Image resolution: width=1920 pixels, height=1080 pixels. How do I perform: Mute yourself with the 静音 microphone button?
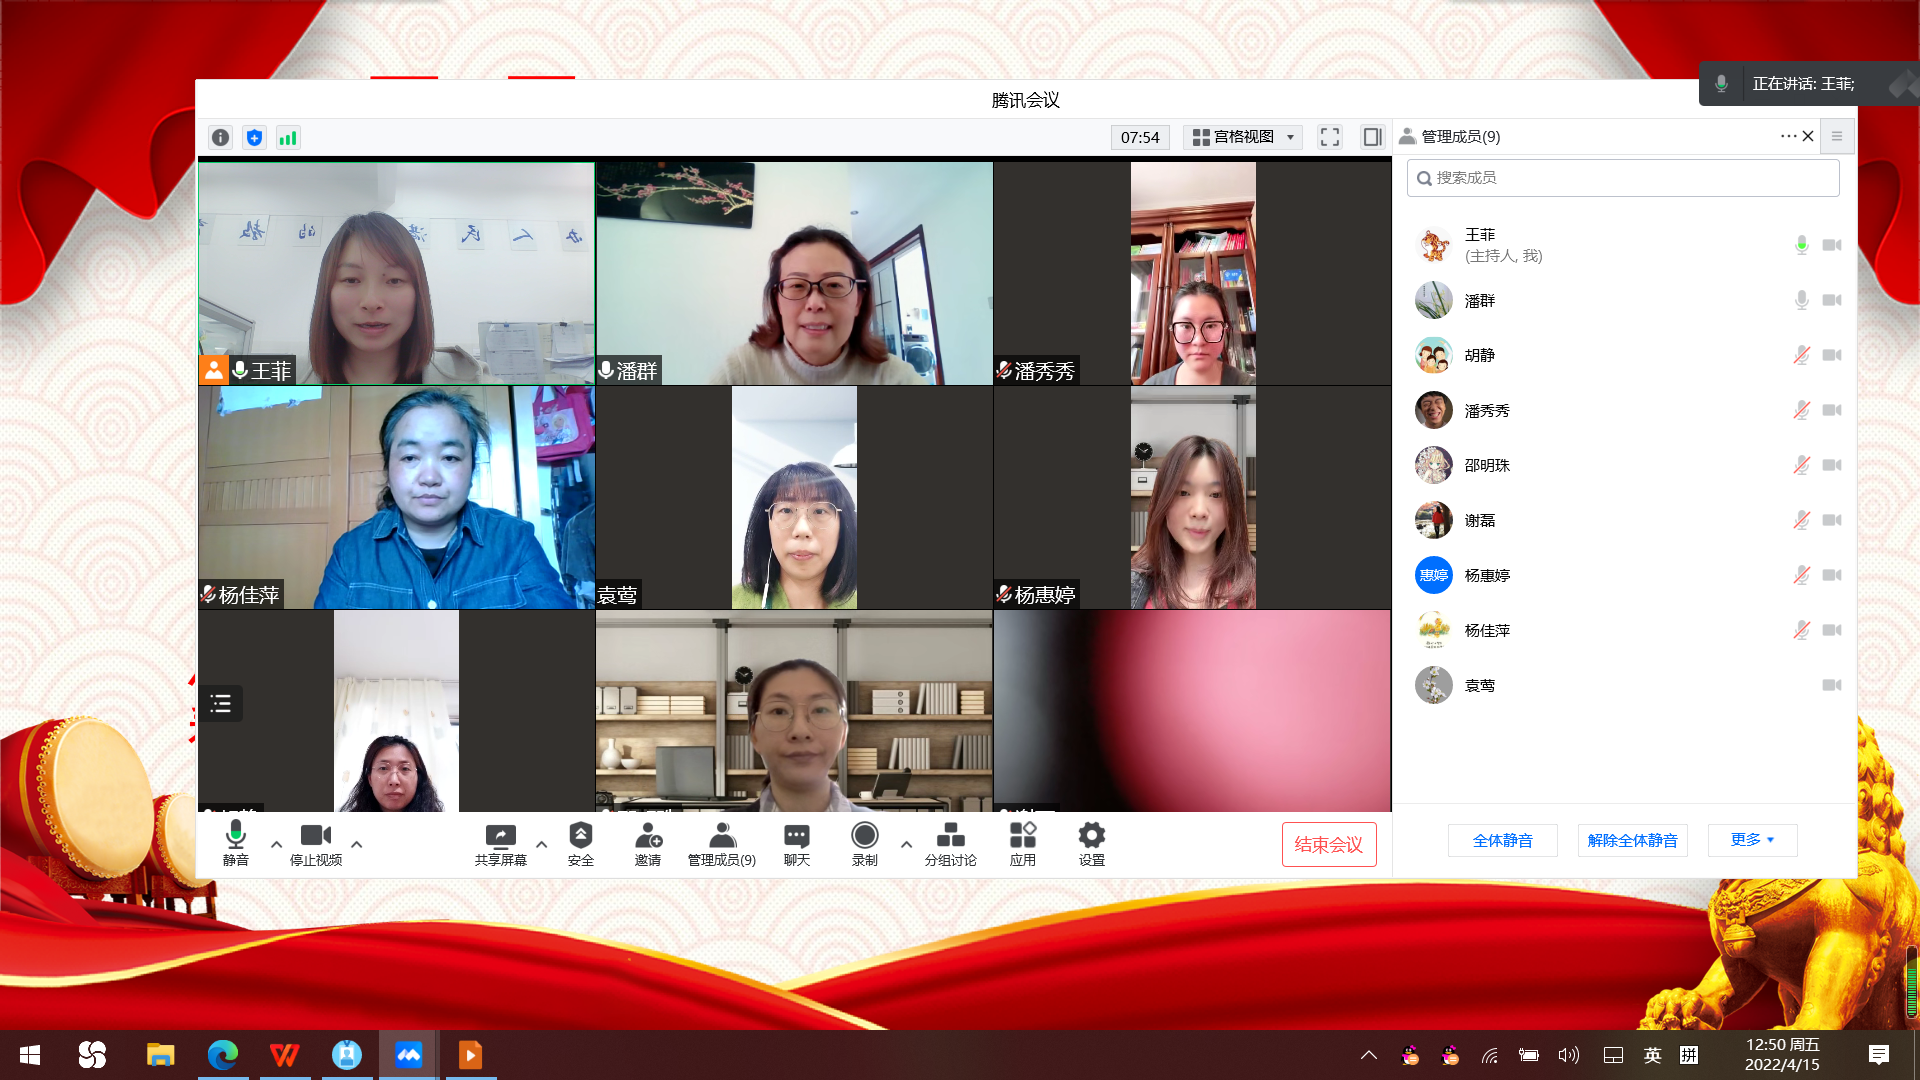[x=235, y=844]
